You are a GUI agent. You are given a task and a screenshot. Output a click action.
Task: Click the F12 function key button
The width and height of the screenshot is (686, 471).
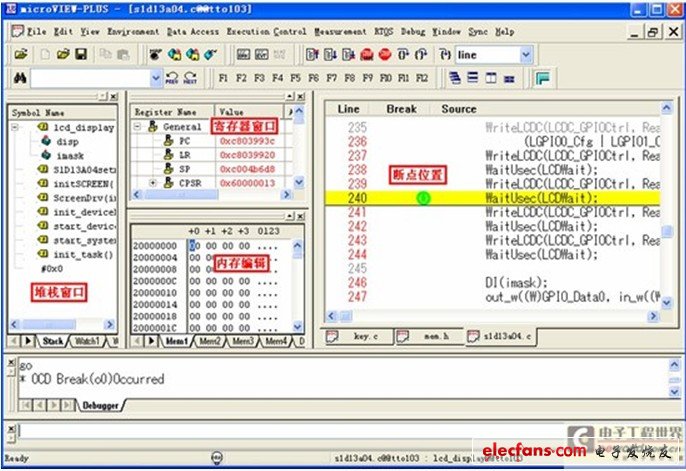422,78
